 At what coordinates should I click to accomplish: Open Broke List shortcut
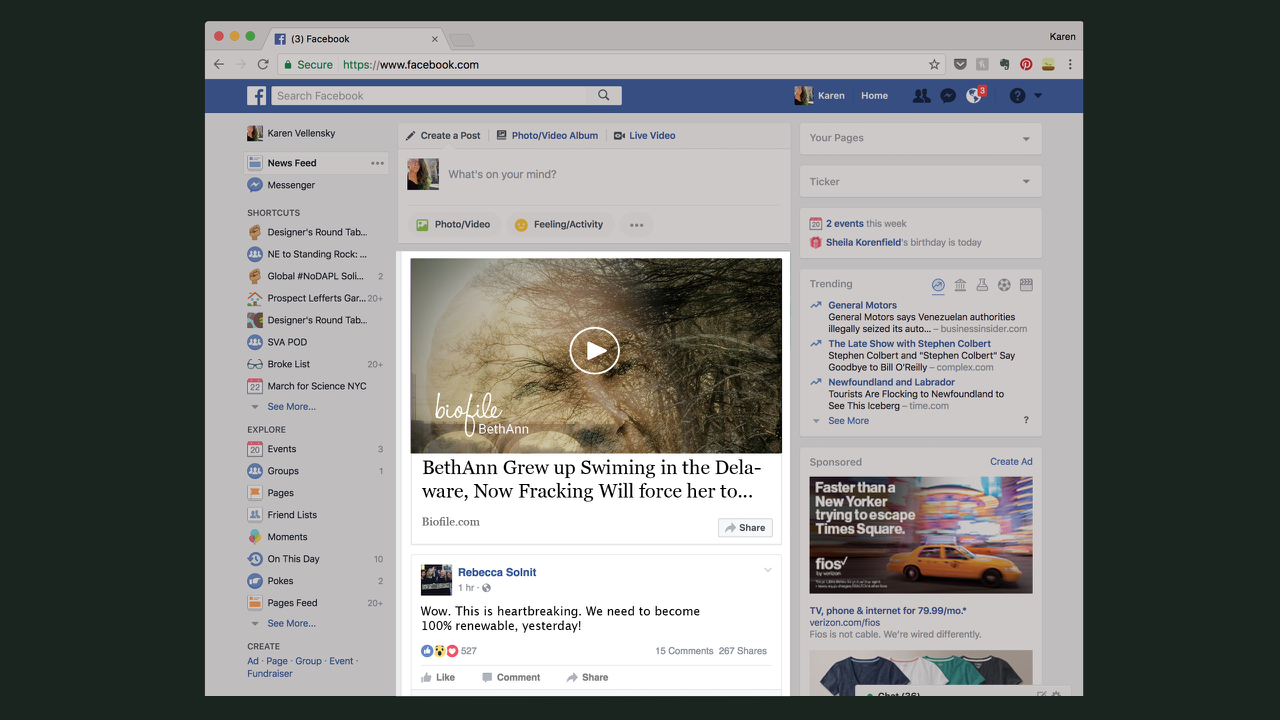pos(279,364)
